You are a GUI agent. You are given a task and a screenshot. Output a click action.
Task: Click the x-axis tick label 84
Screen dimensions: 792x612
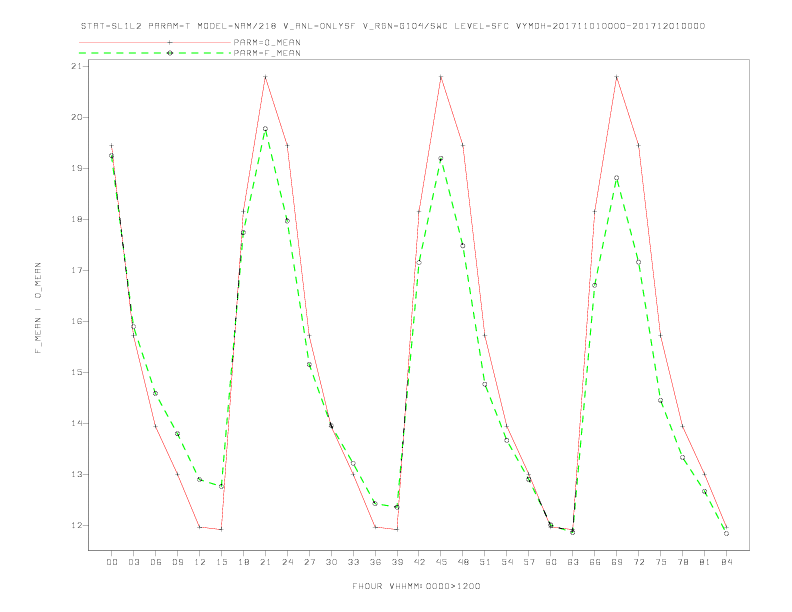(726, 562)
